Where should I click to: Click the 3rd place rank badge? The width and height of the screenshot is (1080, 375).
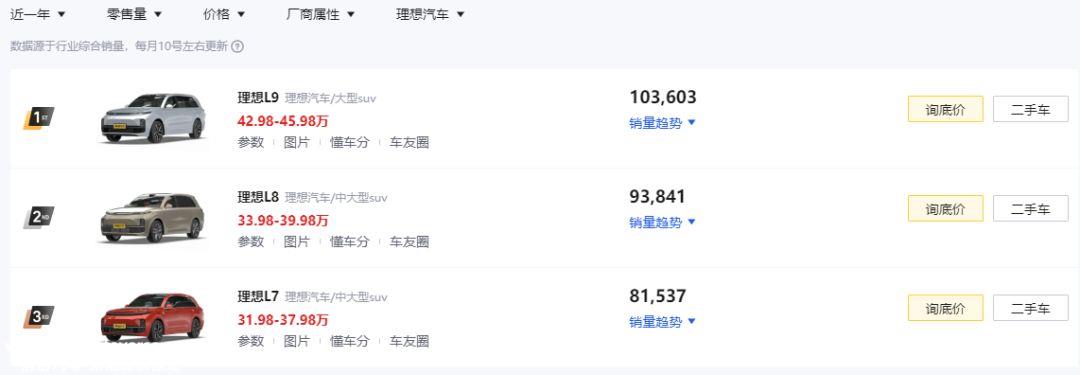pyautogui.click(x=39, y=316)
